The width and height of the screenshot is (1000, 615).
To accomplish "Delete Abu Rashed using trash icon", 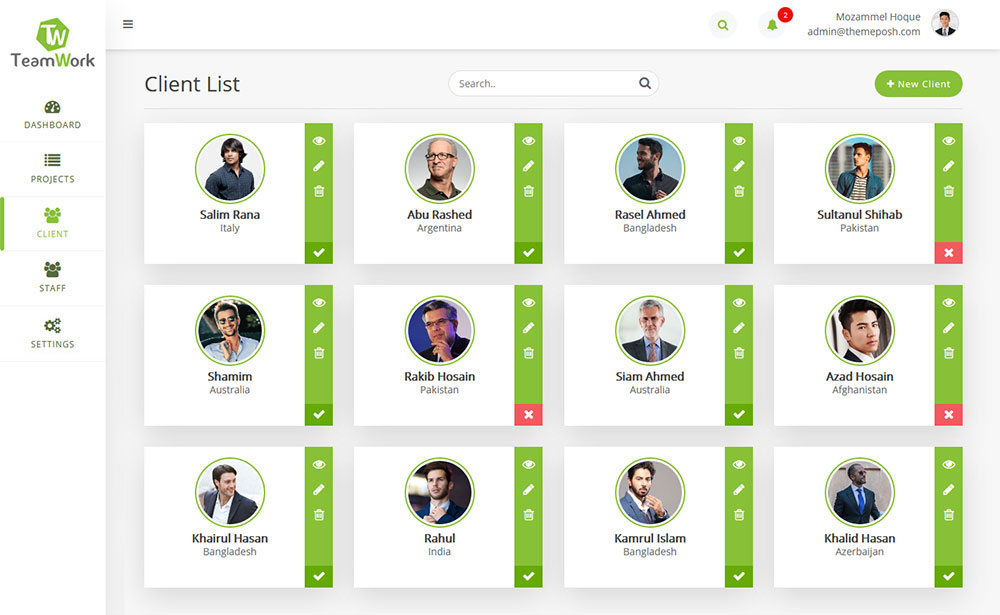I will 529,191.
